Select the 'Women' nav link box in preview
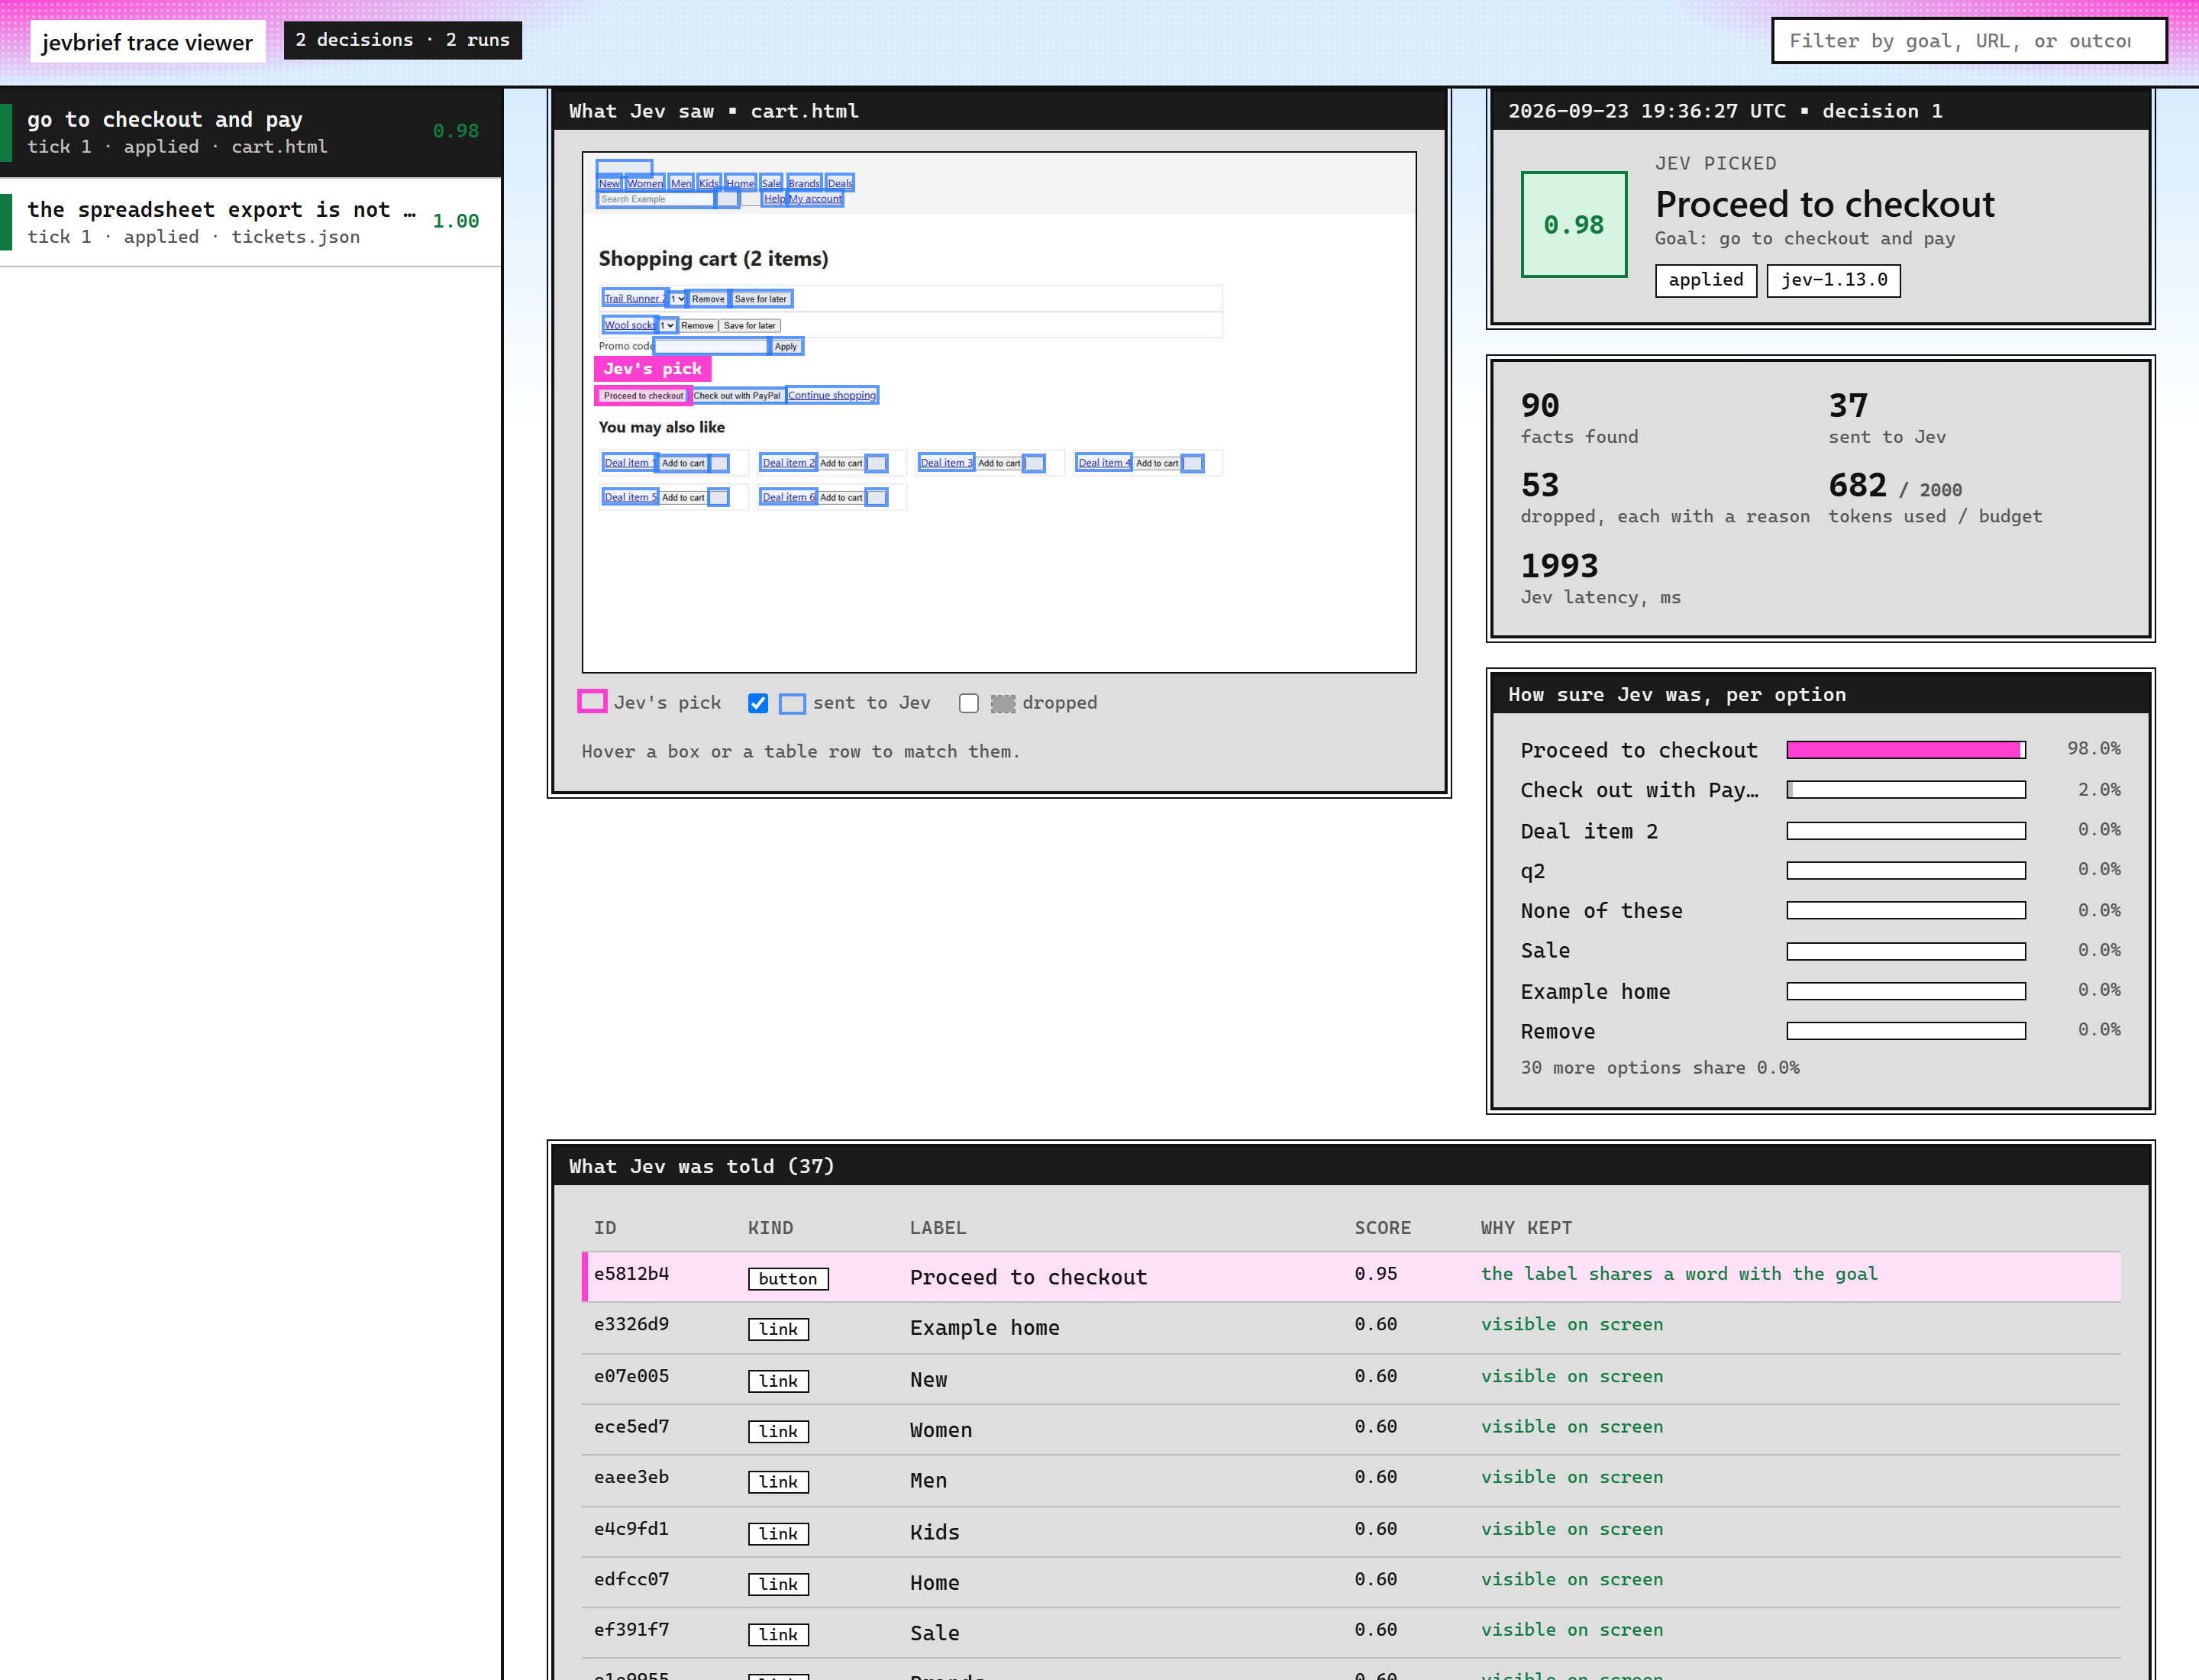The height and width of the screenshot is (1680, 2199). [x=645, y=183]
